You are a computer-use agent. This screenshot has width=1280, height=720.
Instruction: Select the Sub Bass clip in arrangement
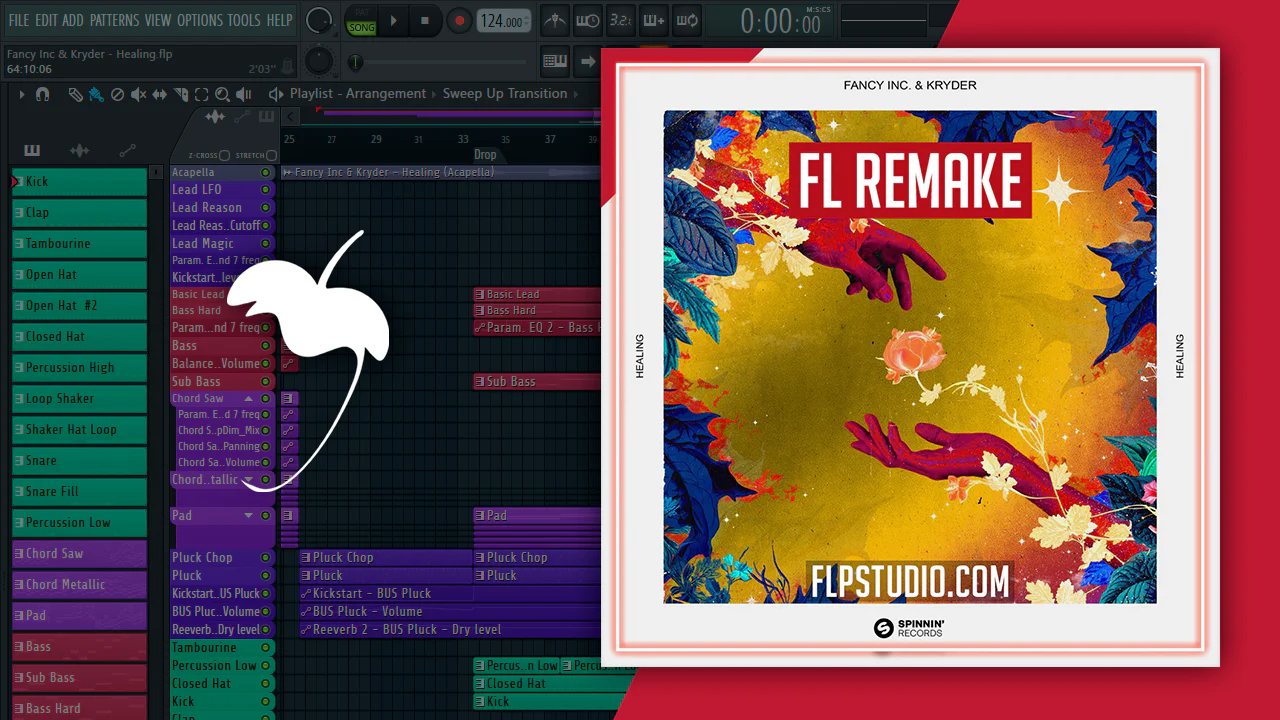[x=537, y=382]
